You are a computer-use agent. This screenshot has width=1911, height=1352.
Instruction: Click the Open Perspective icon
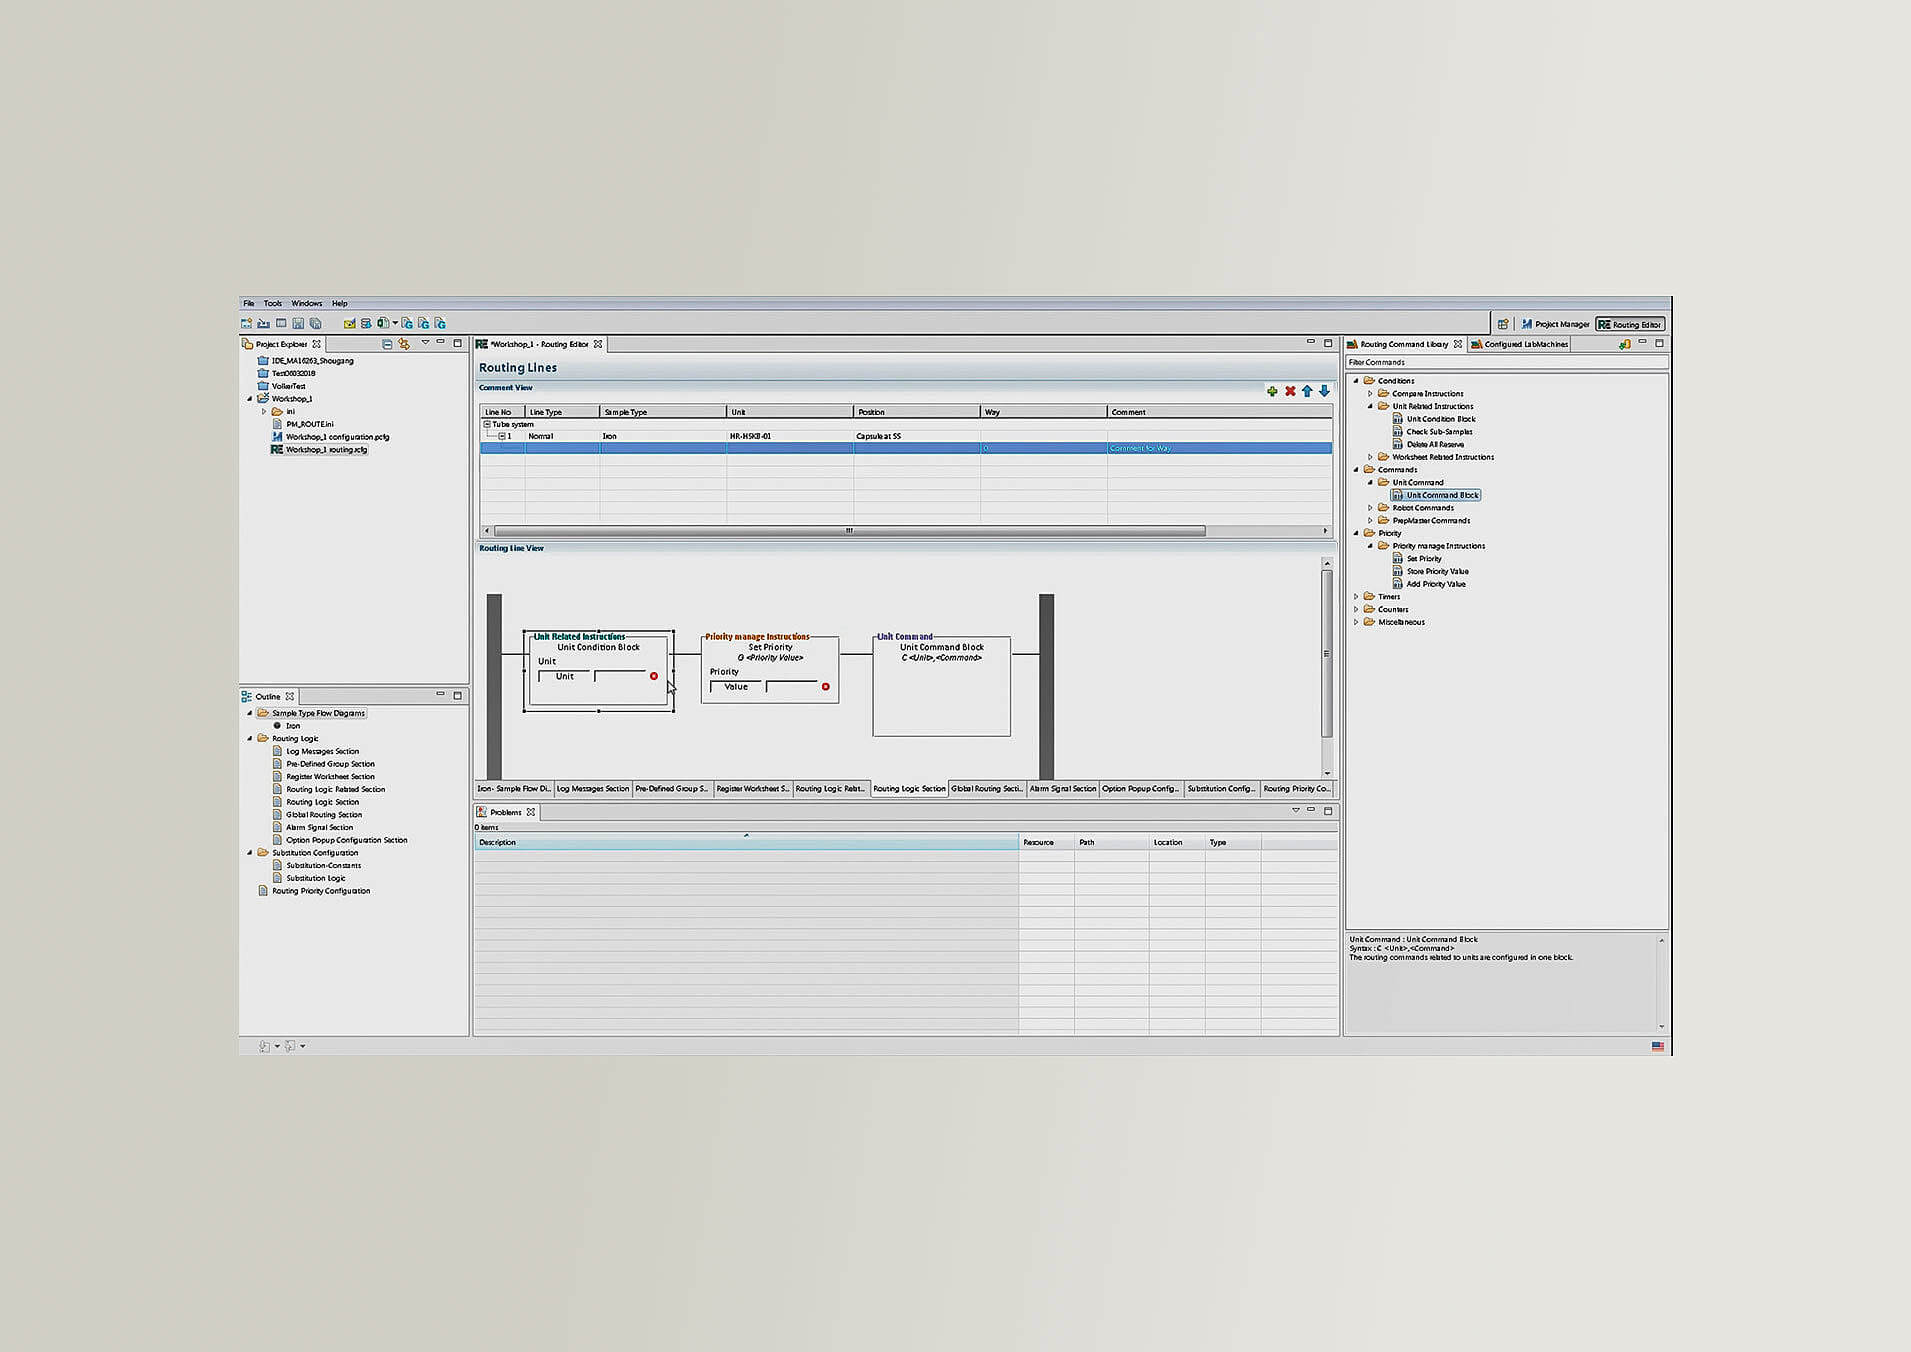(1503, 324)
